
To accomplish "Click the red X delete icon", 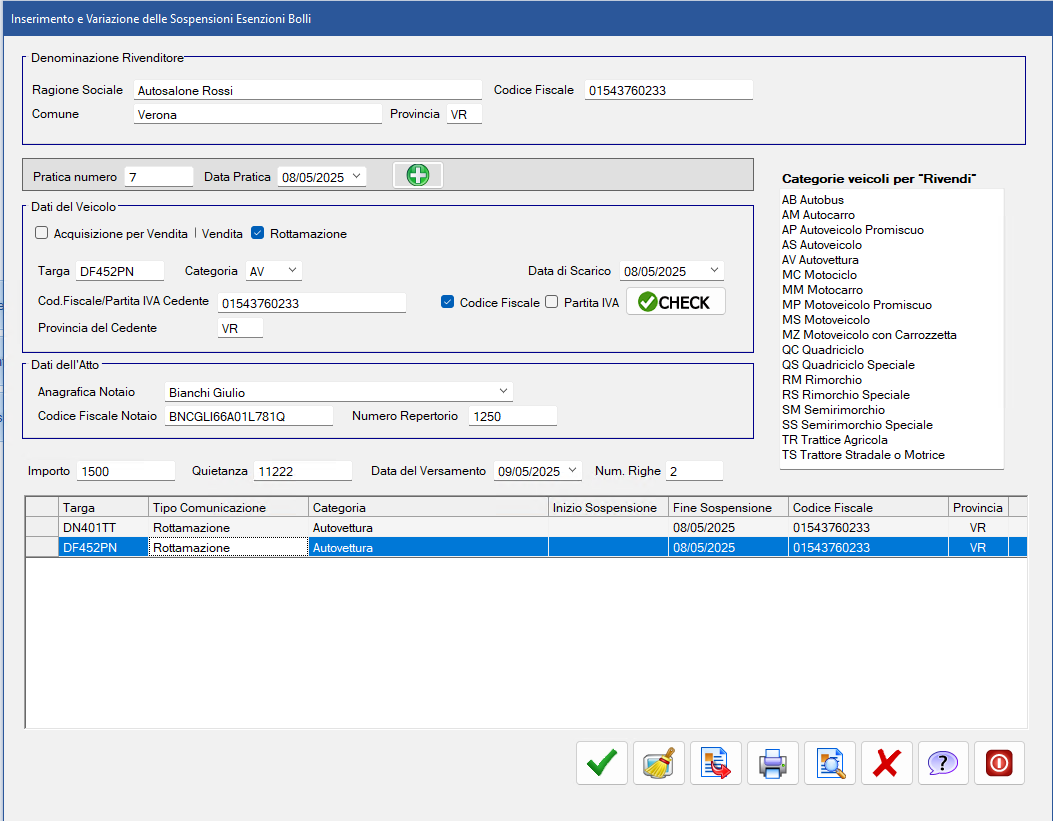I will [886, 764].
